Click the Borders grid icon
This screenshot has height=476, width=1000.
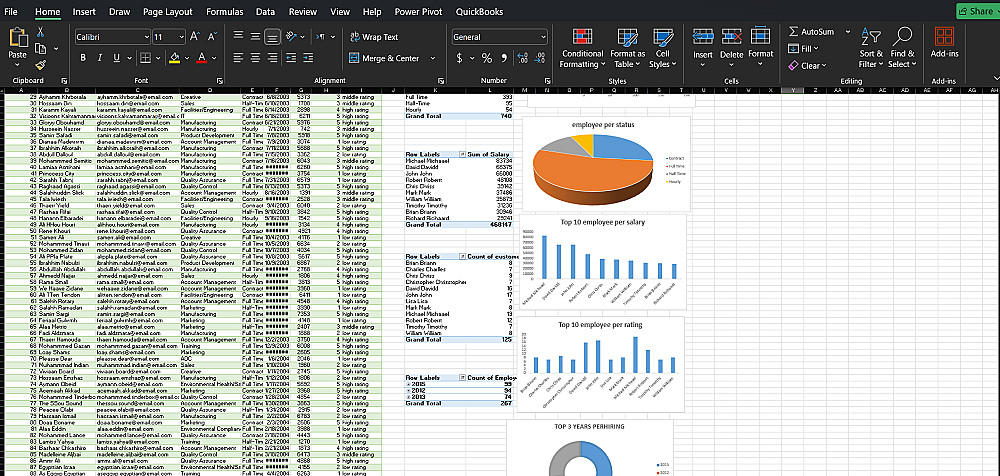[x=143, y=59]
